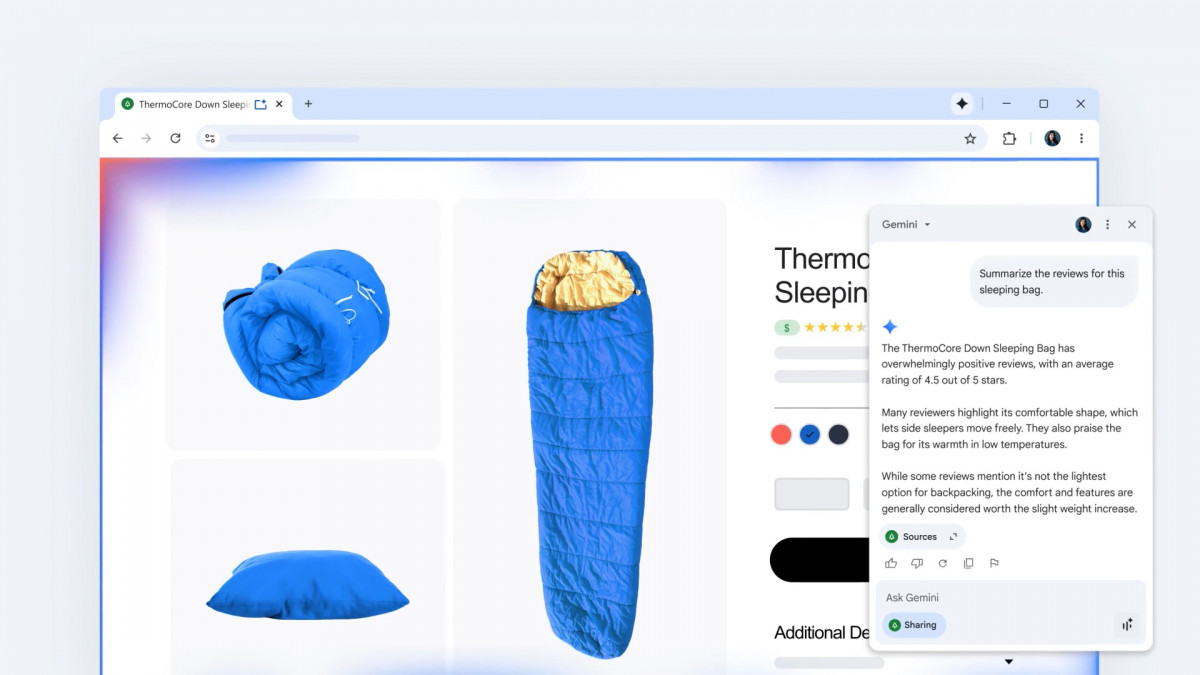Select the blue color option

click(x=810, y=434)
